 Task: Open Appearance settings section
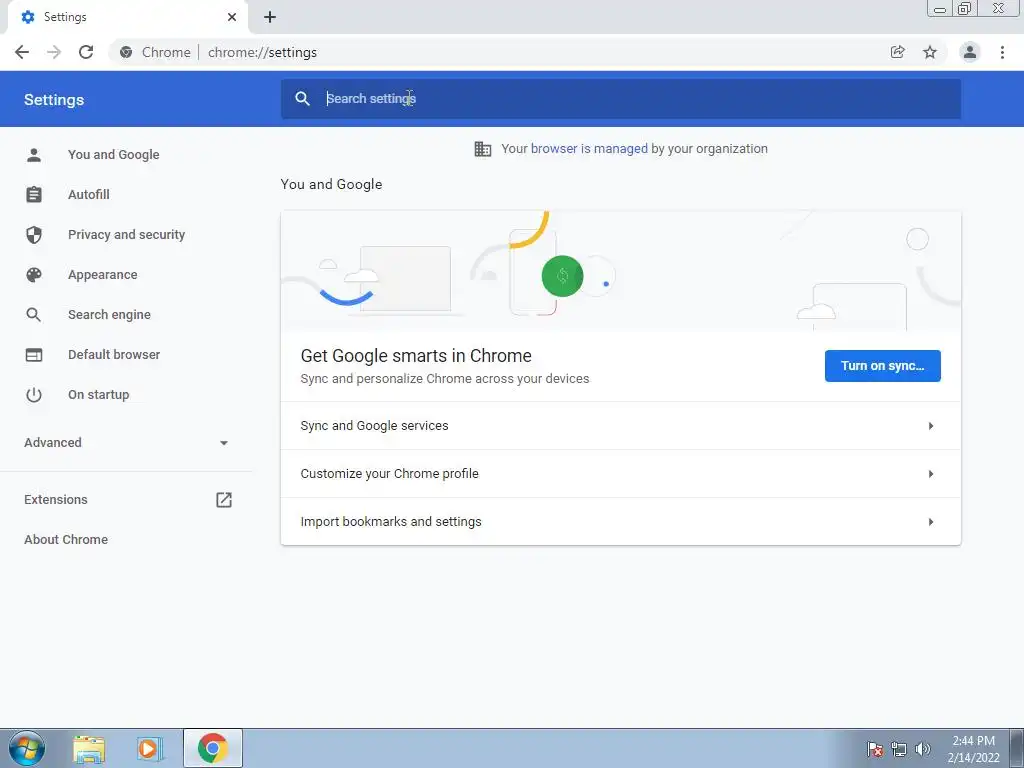point(103,275)
